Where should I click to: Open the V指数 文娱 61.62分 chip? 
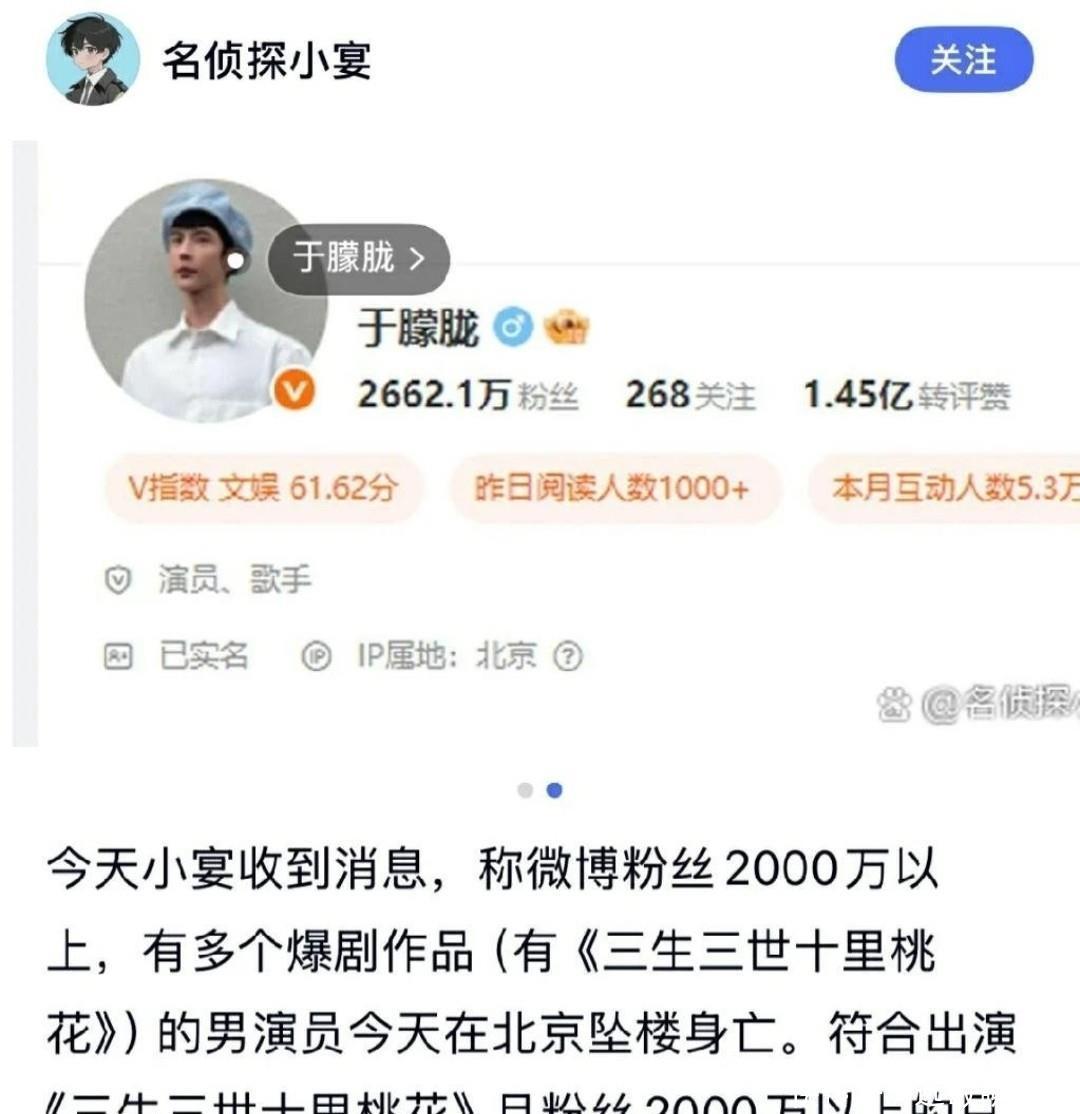point(263,489)
